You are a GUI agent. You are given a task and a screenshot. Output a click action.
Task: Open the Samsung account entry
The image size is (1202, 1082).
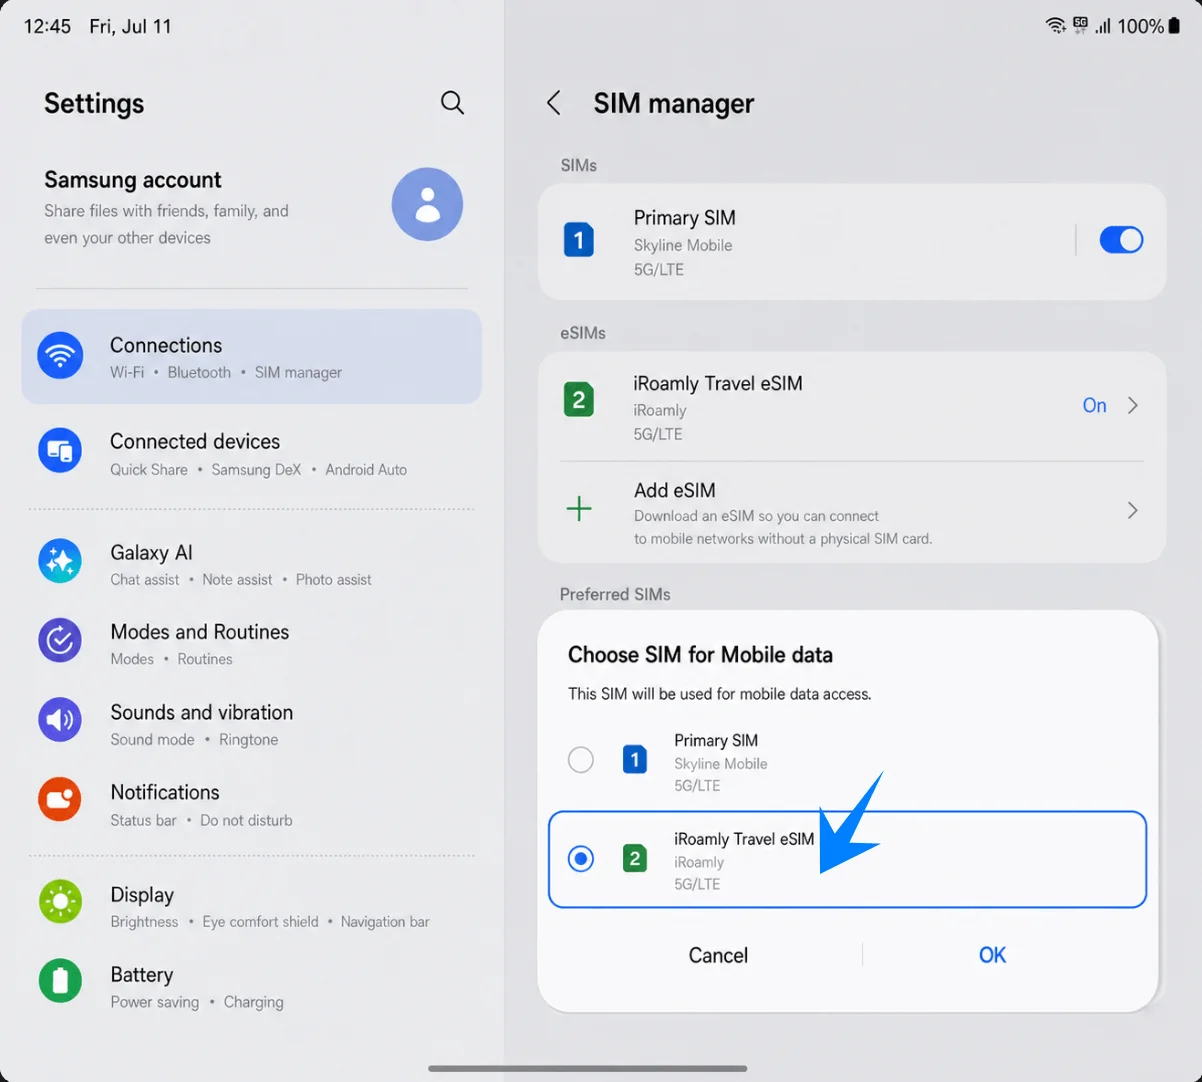tap(251, 207)
